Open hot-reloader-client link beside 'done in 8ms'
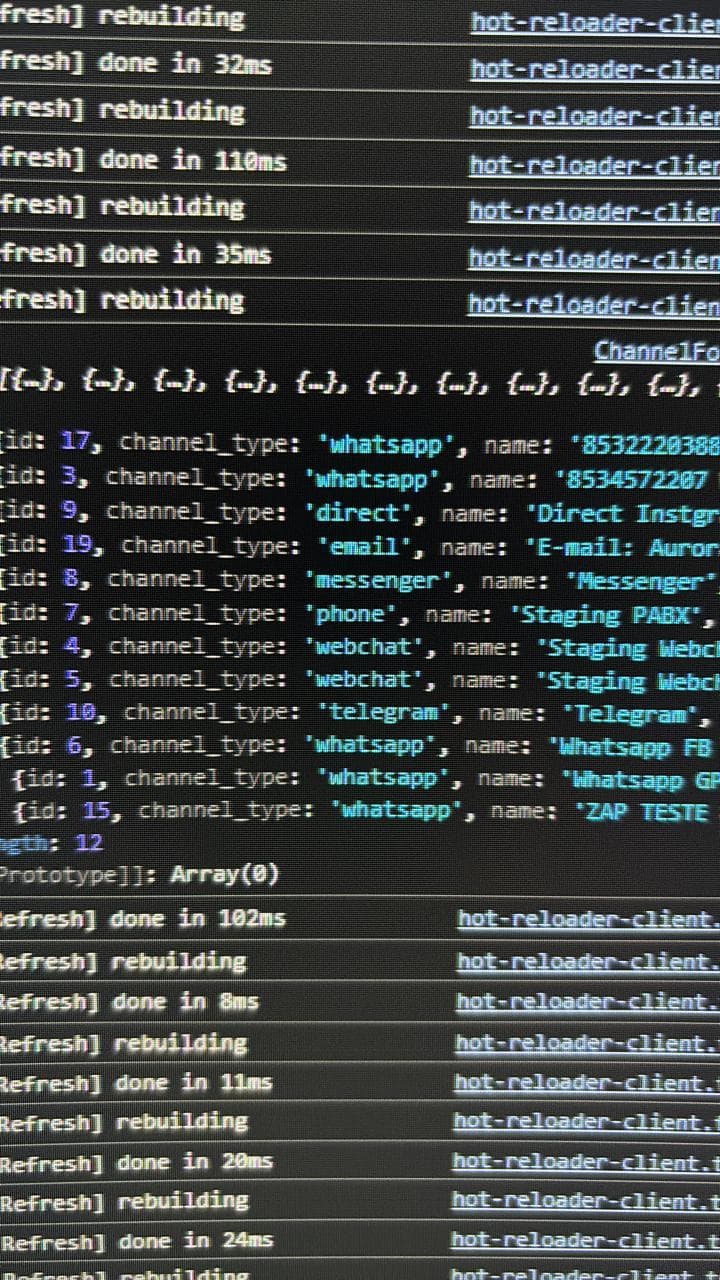This screenshot has width=720, height=1280. (588, 1002)
